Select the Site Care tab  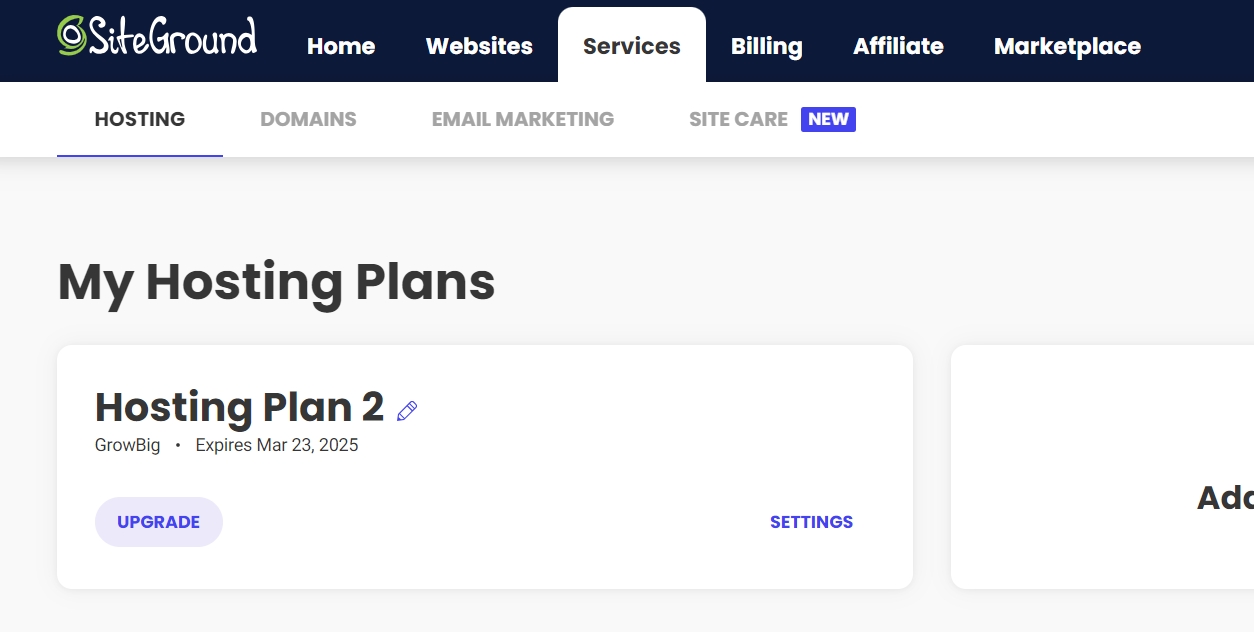(738, 119)
